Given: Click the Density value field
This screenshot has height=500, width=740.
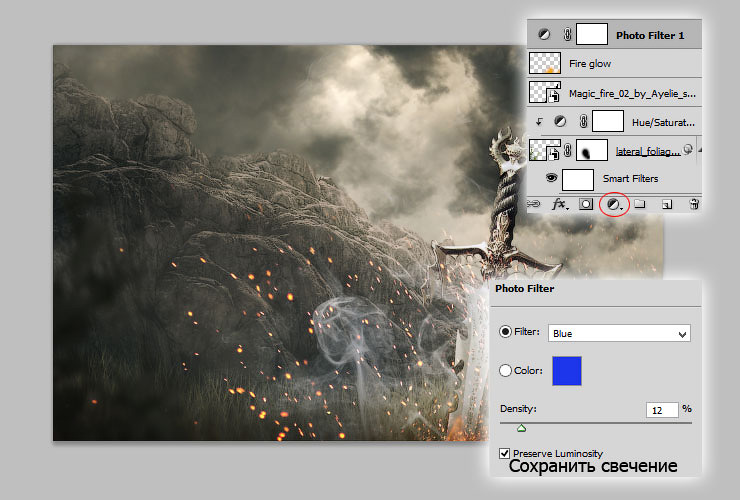Looking at the screenshot, I should [662, 410].
